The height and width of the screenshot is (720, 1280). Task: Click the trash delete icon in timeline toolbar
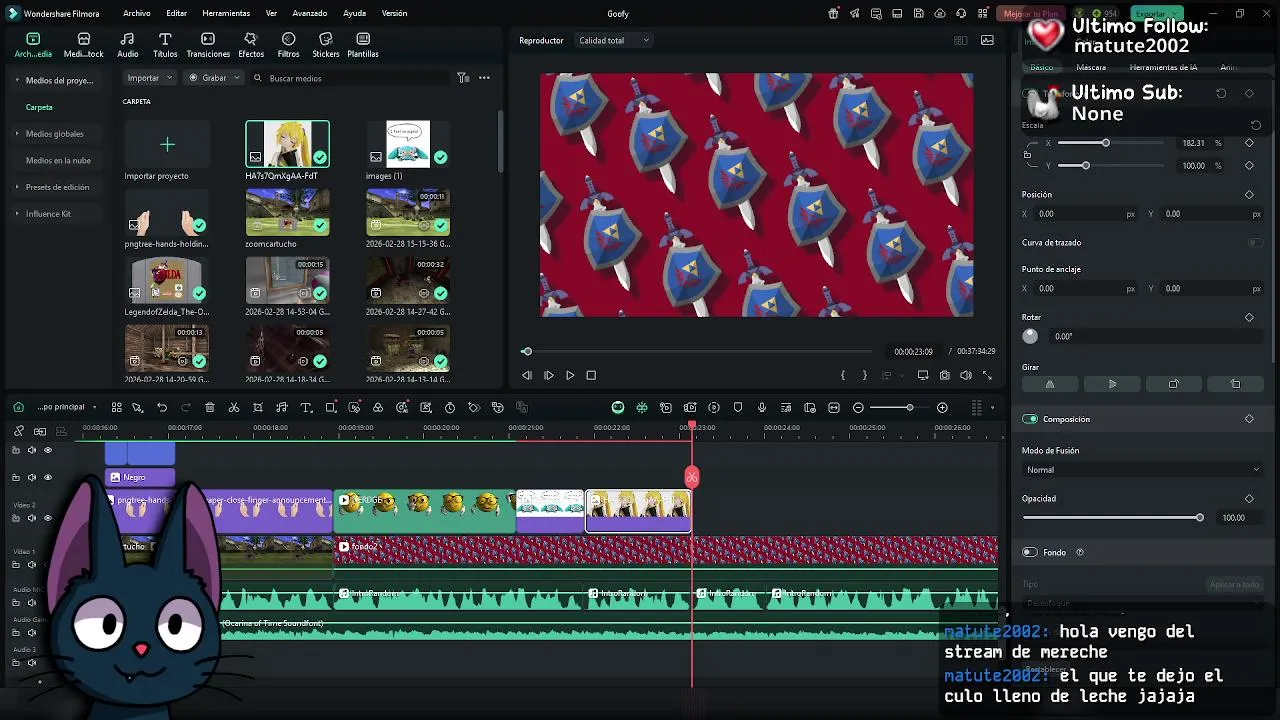[x=210, y=407]
